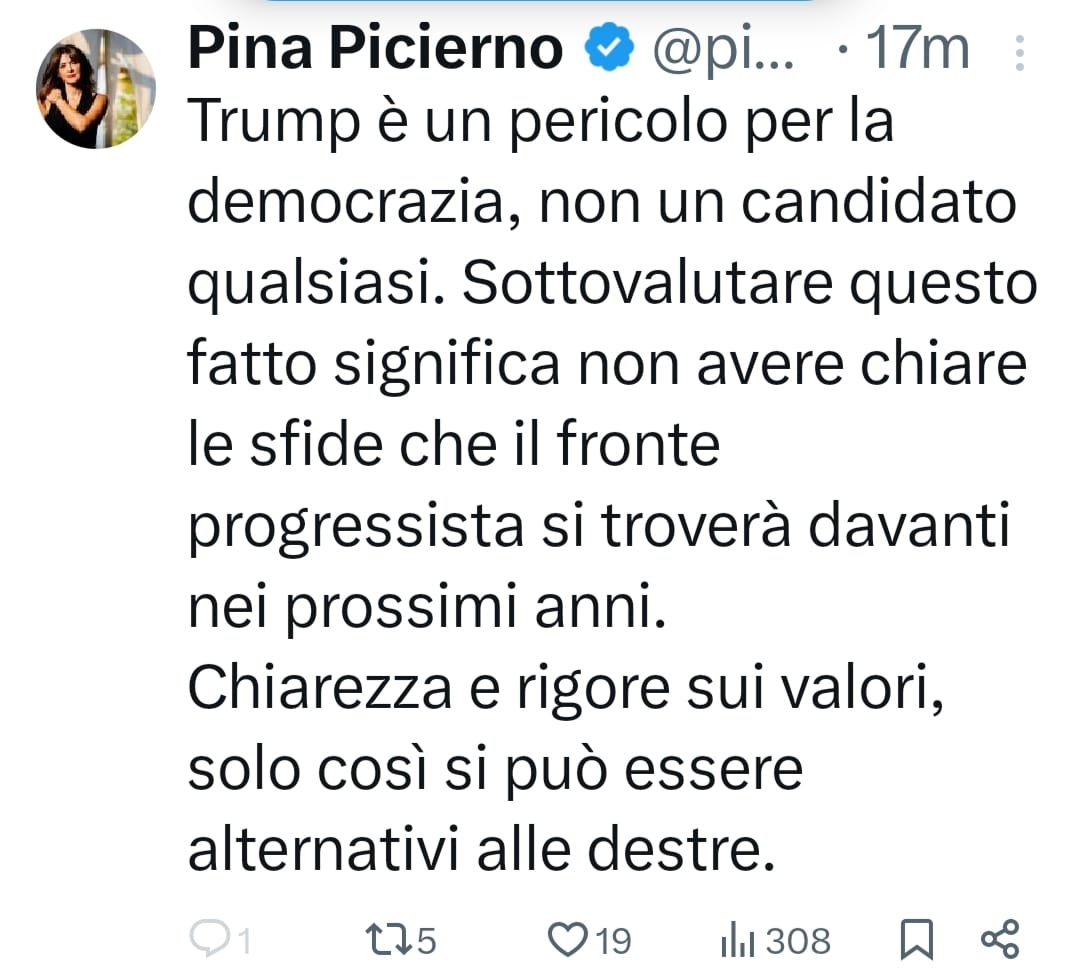This screenshot has width=1080, height=976.
Task: Open Pina Picierno's profile picture
Action: click(x=96, y=89)
